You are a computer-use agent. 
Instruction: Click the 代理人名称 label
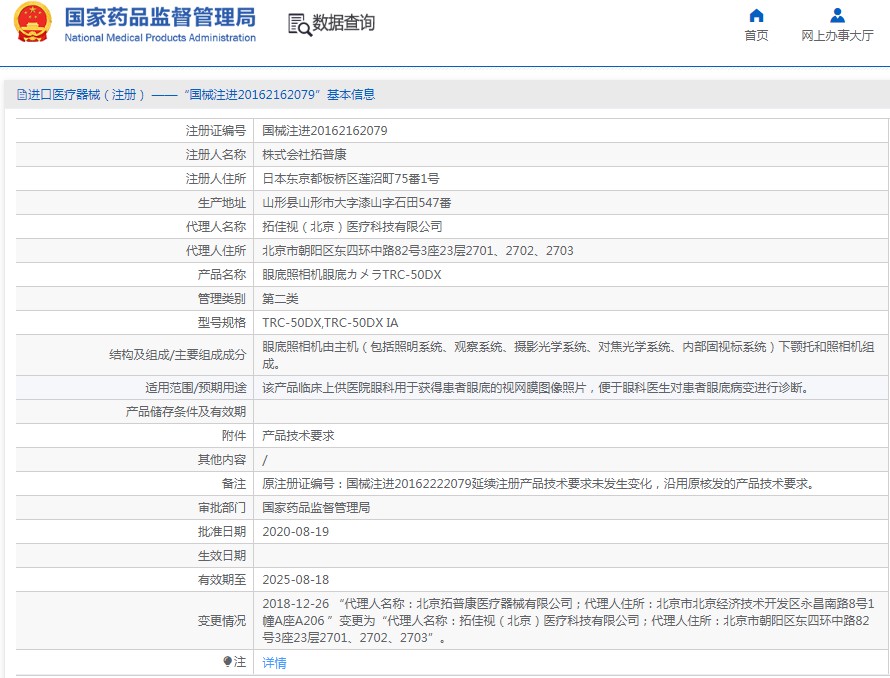pos(216,227)
